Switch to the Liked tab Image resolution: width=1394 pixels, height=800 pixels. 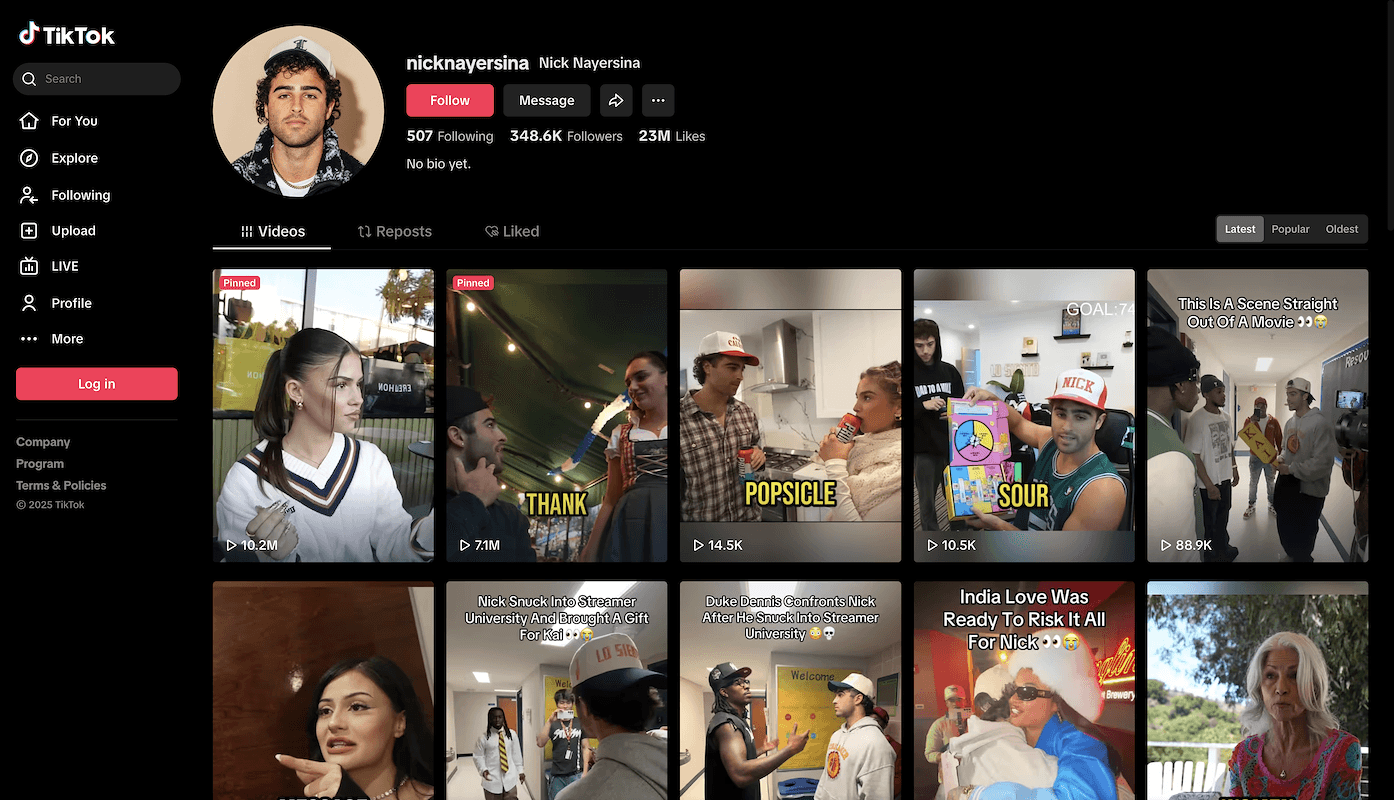[x=512, y=231]
